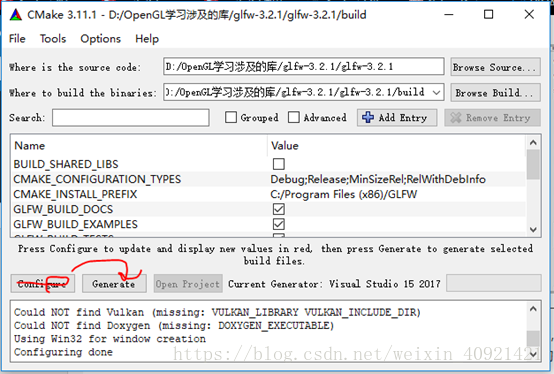554x374 pixels.
Task: Open the Tools menu
Action: coord(53,38)
